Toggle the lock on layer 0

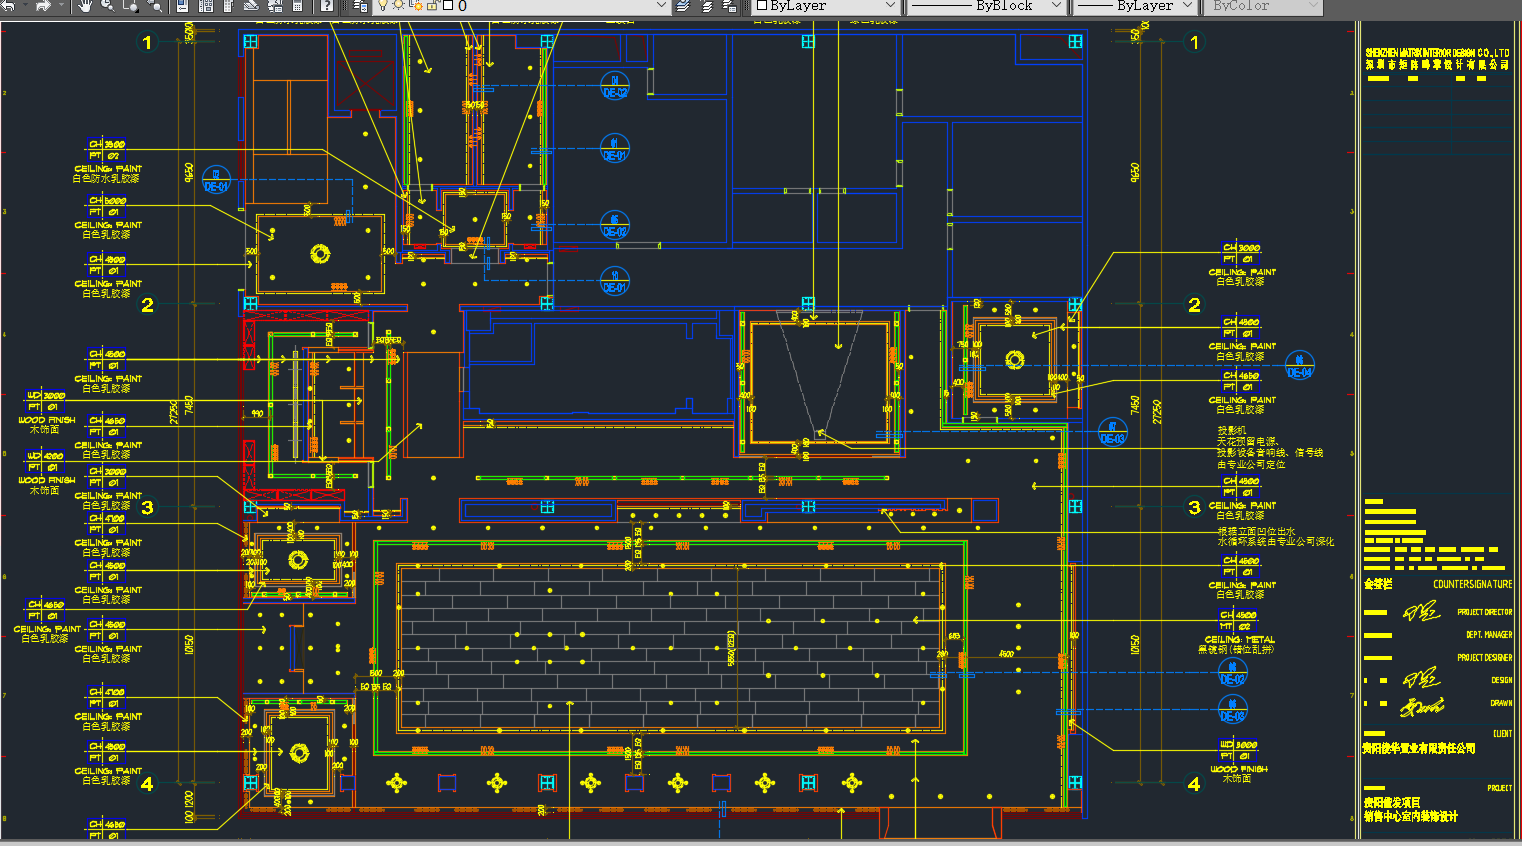pos(433,5)
